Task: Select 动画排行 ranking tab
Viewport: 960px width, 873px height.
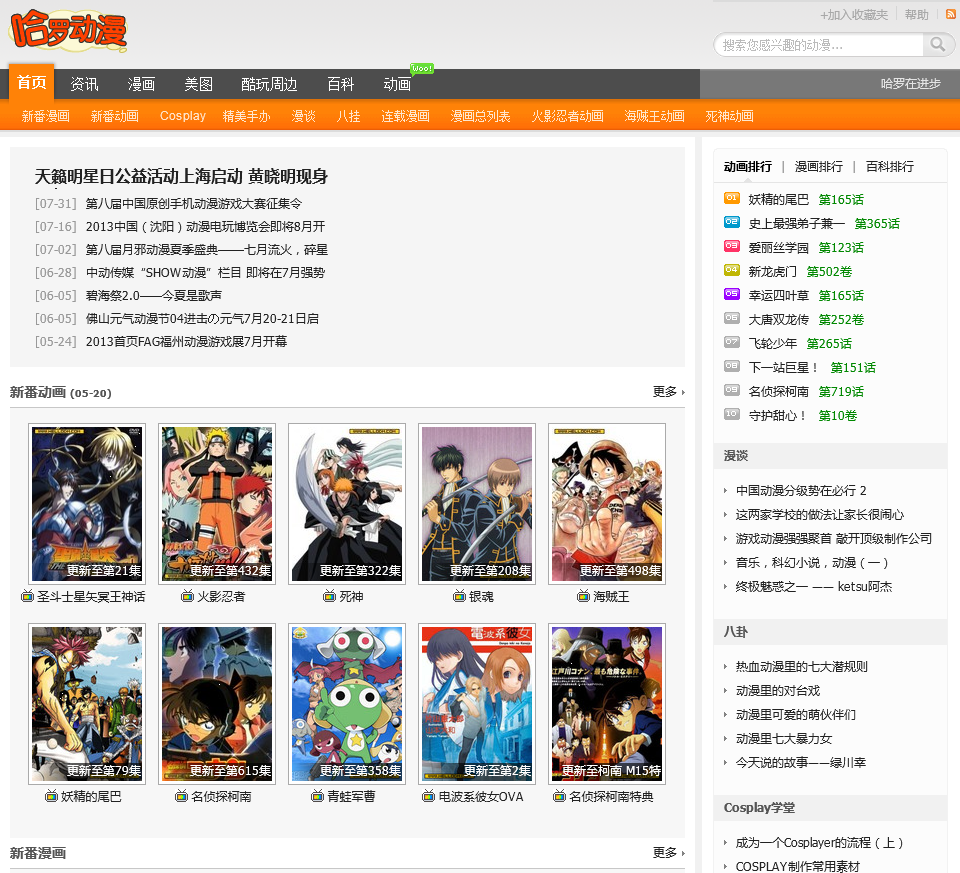Action: 748,167
